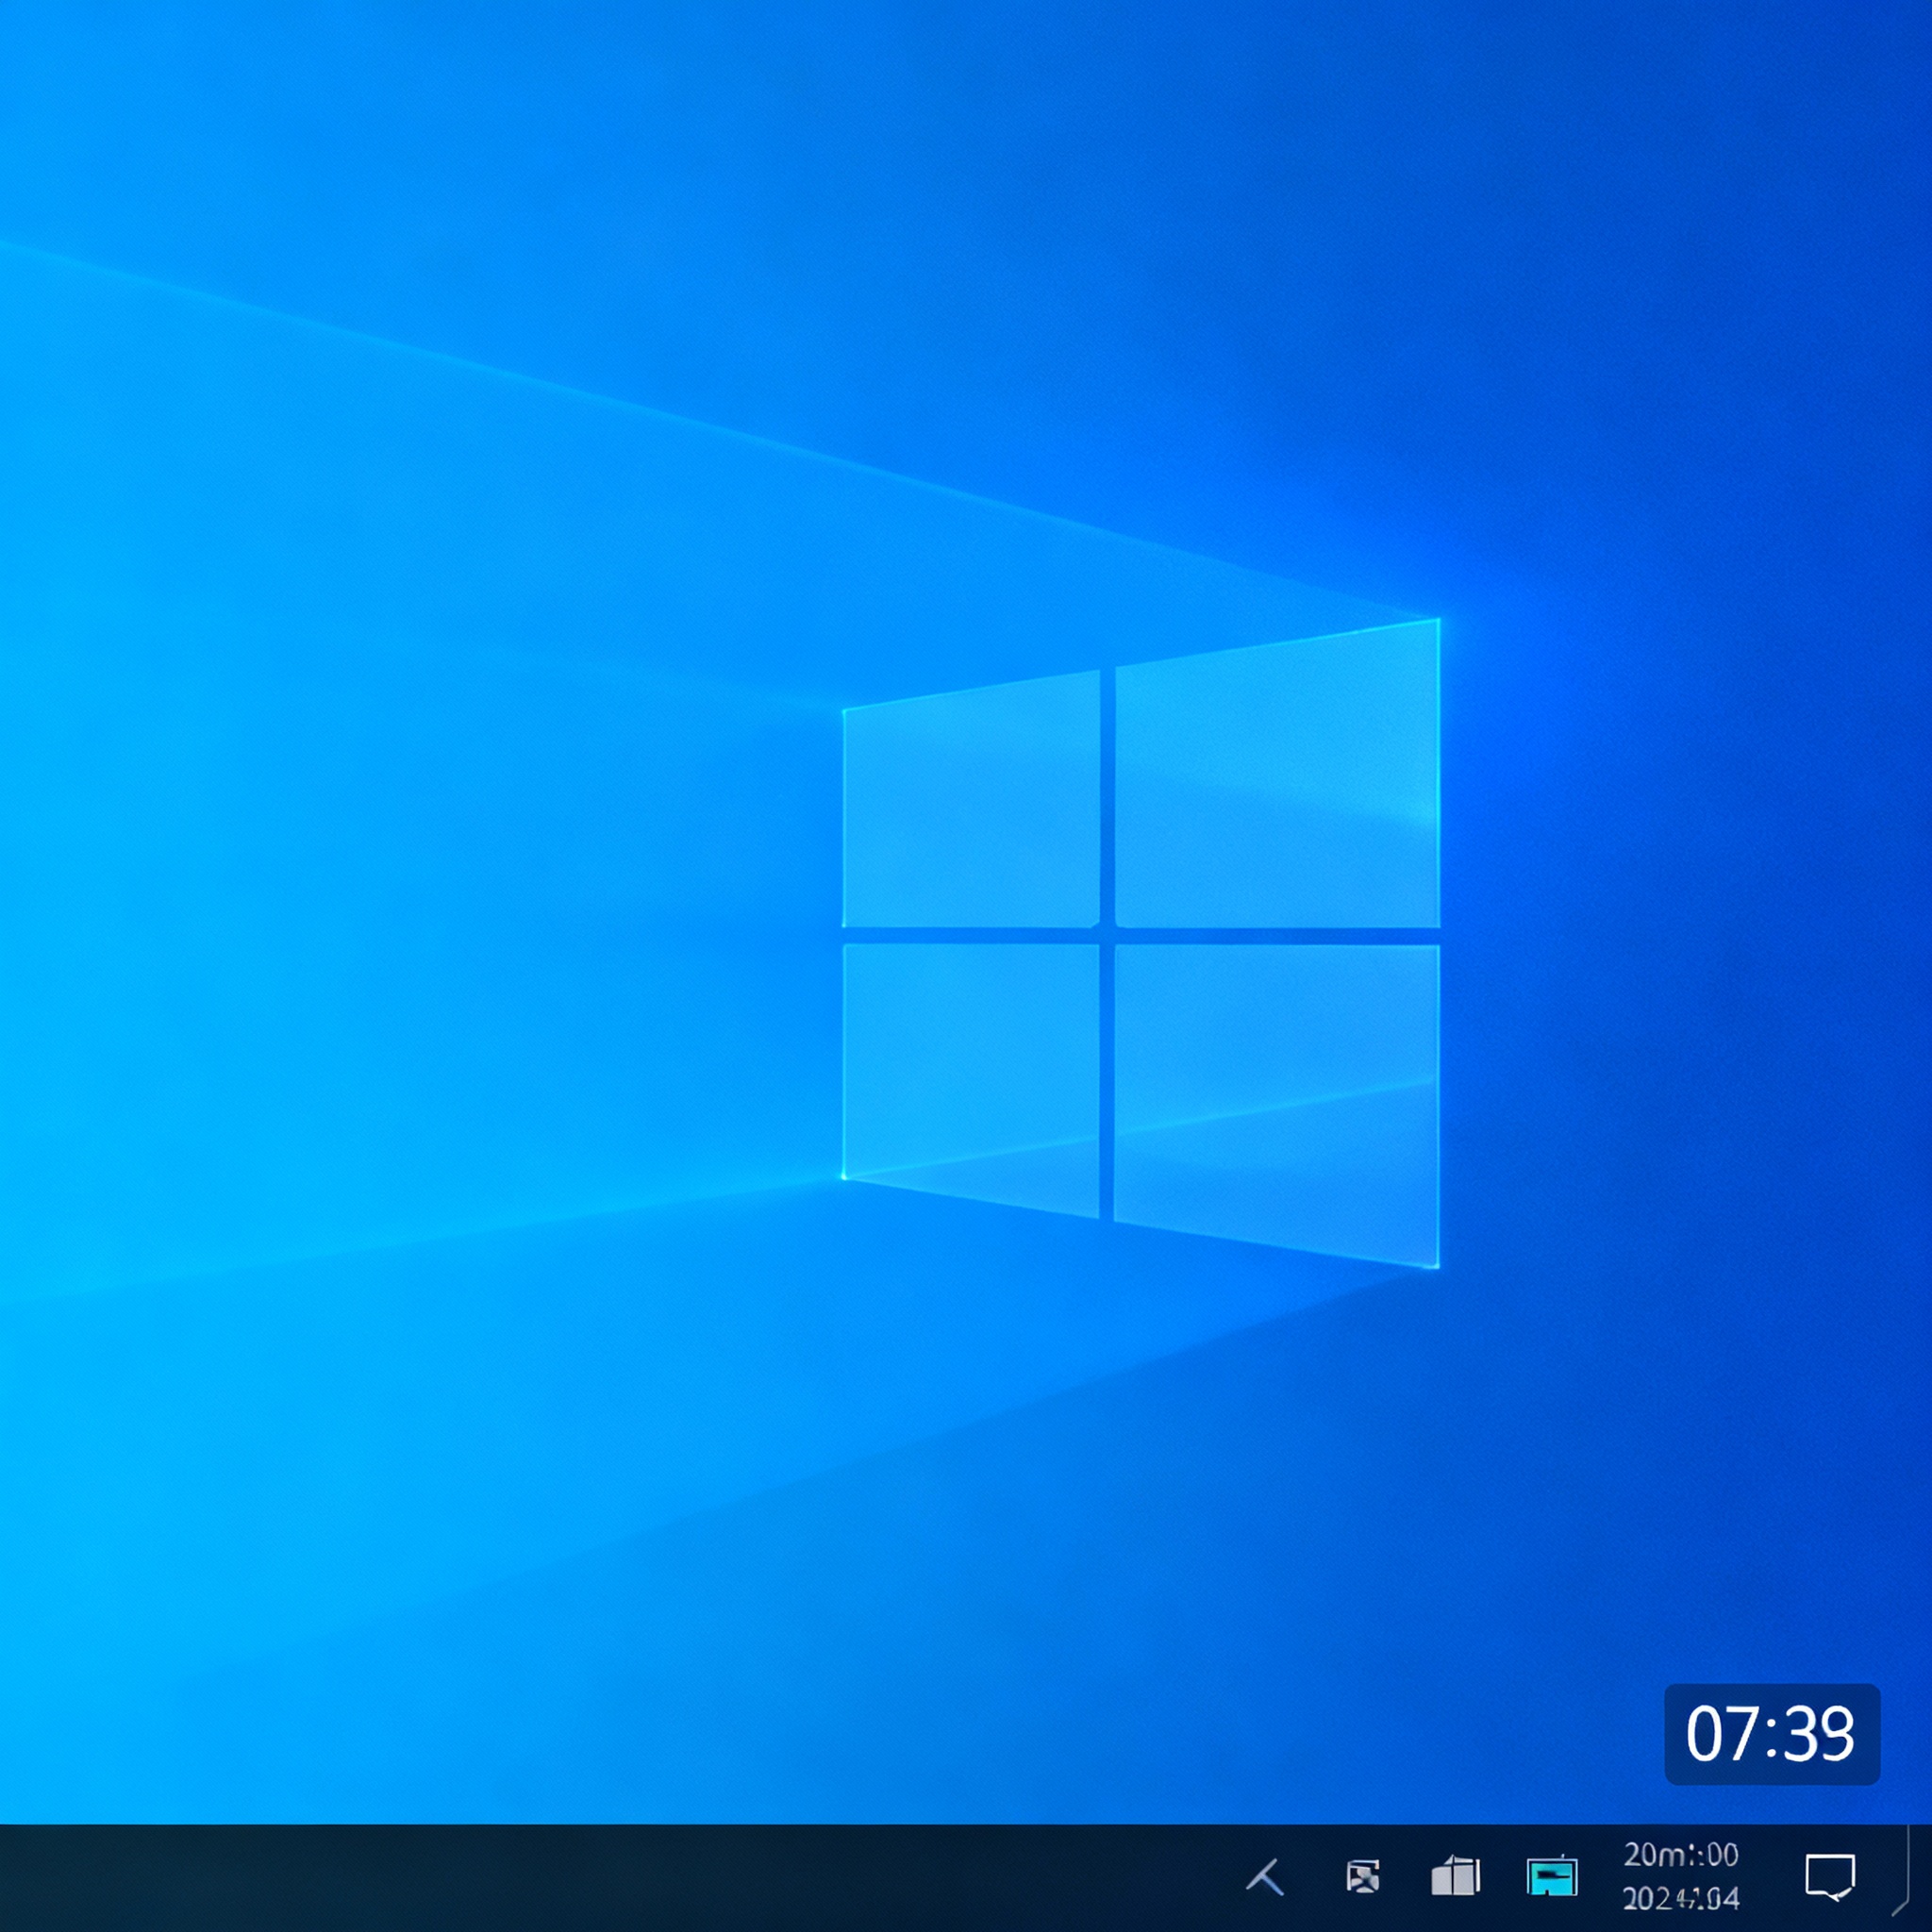1932x1932 pixels.
Task: Click an empty area of the taskbar
Action: pyautogui.click(x=600, y=1877)
